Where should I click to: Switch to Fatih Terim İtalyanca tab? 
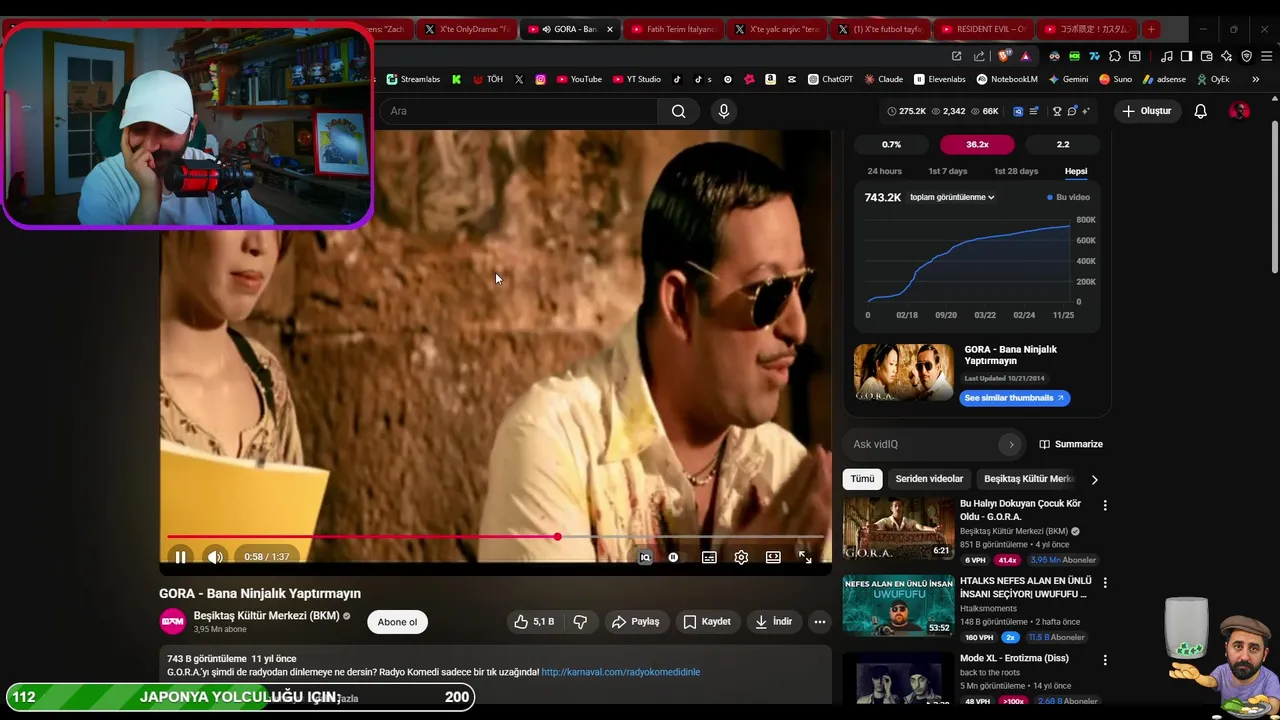[x=672, y=29]
